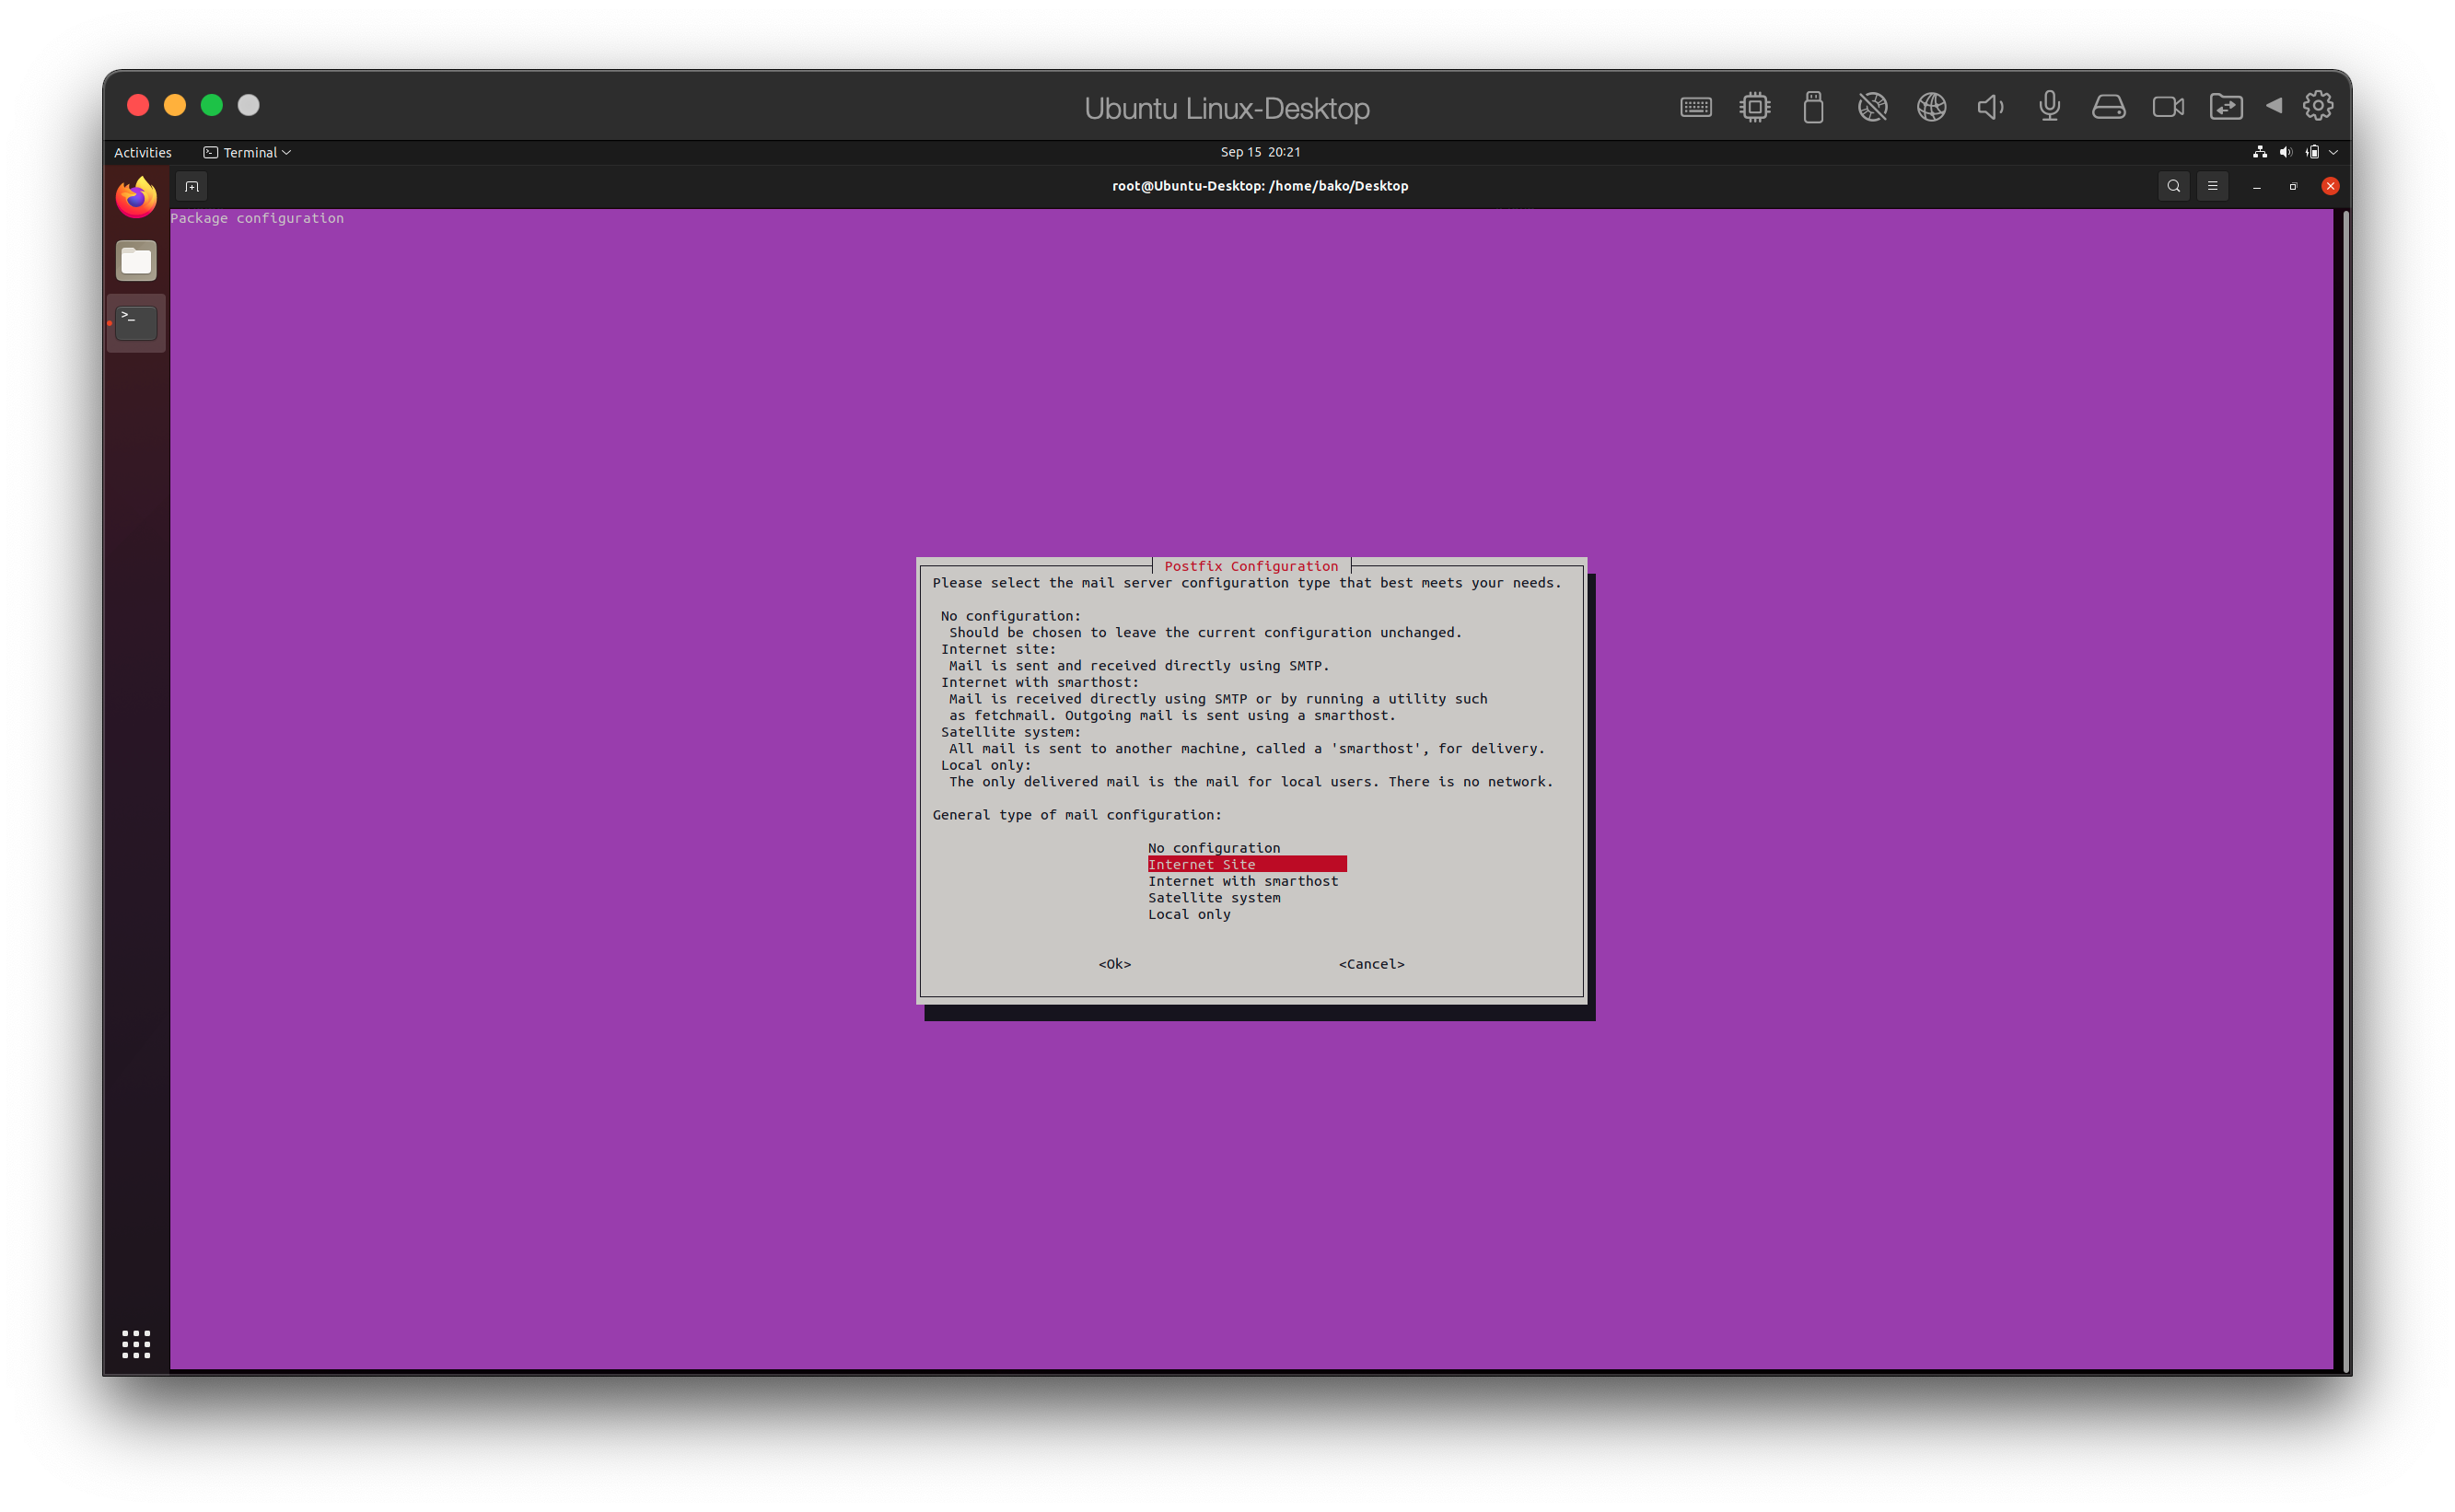The image size is (2455, 1512).
Task: Click the crossed-out globe icon
Action: 1872,107
